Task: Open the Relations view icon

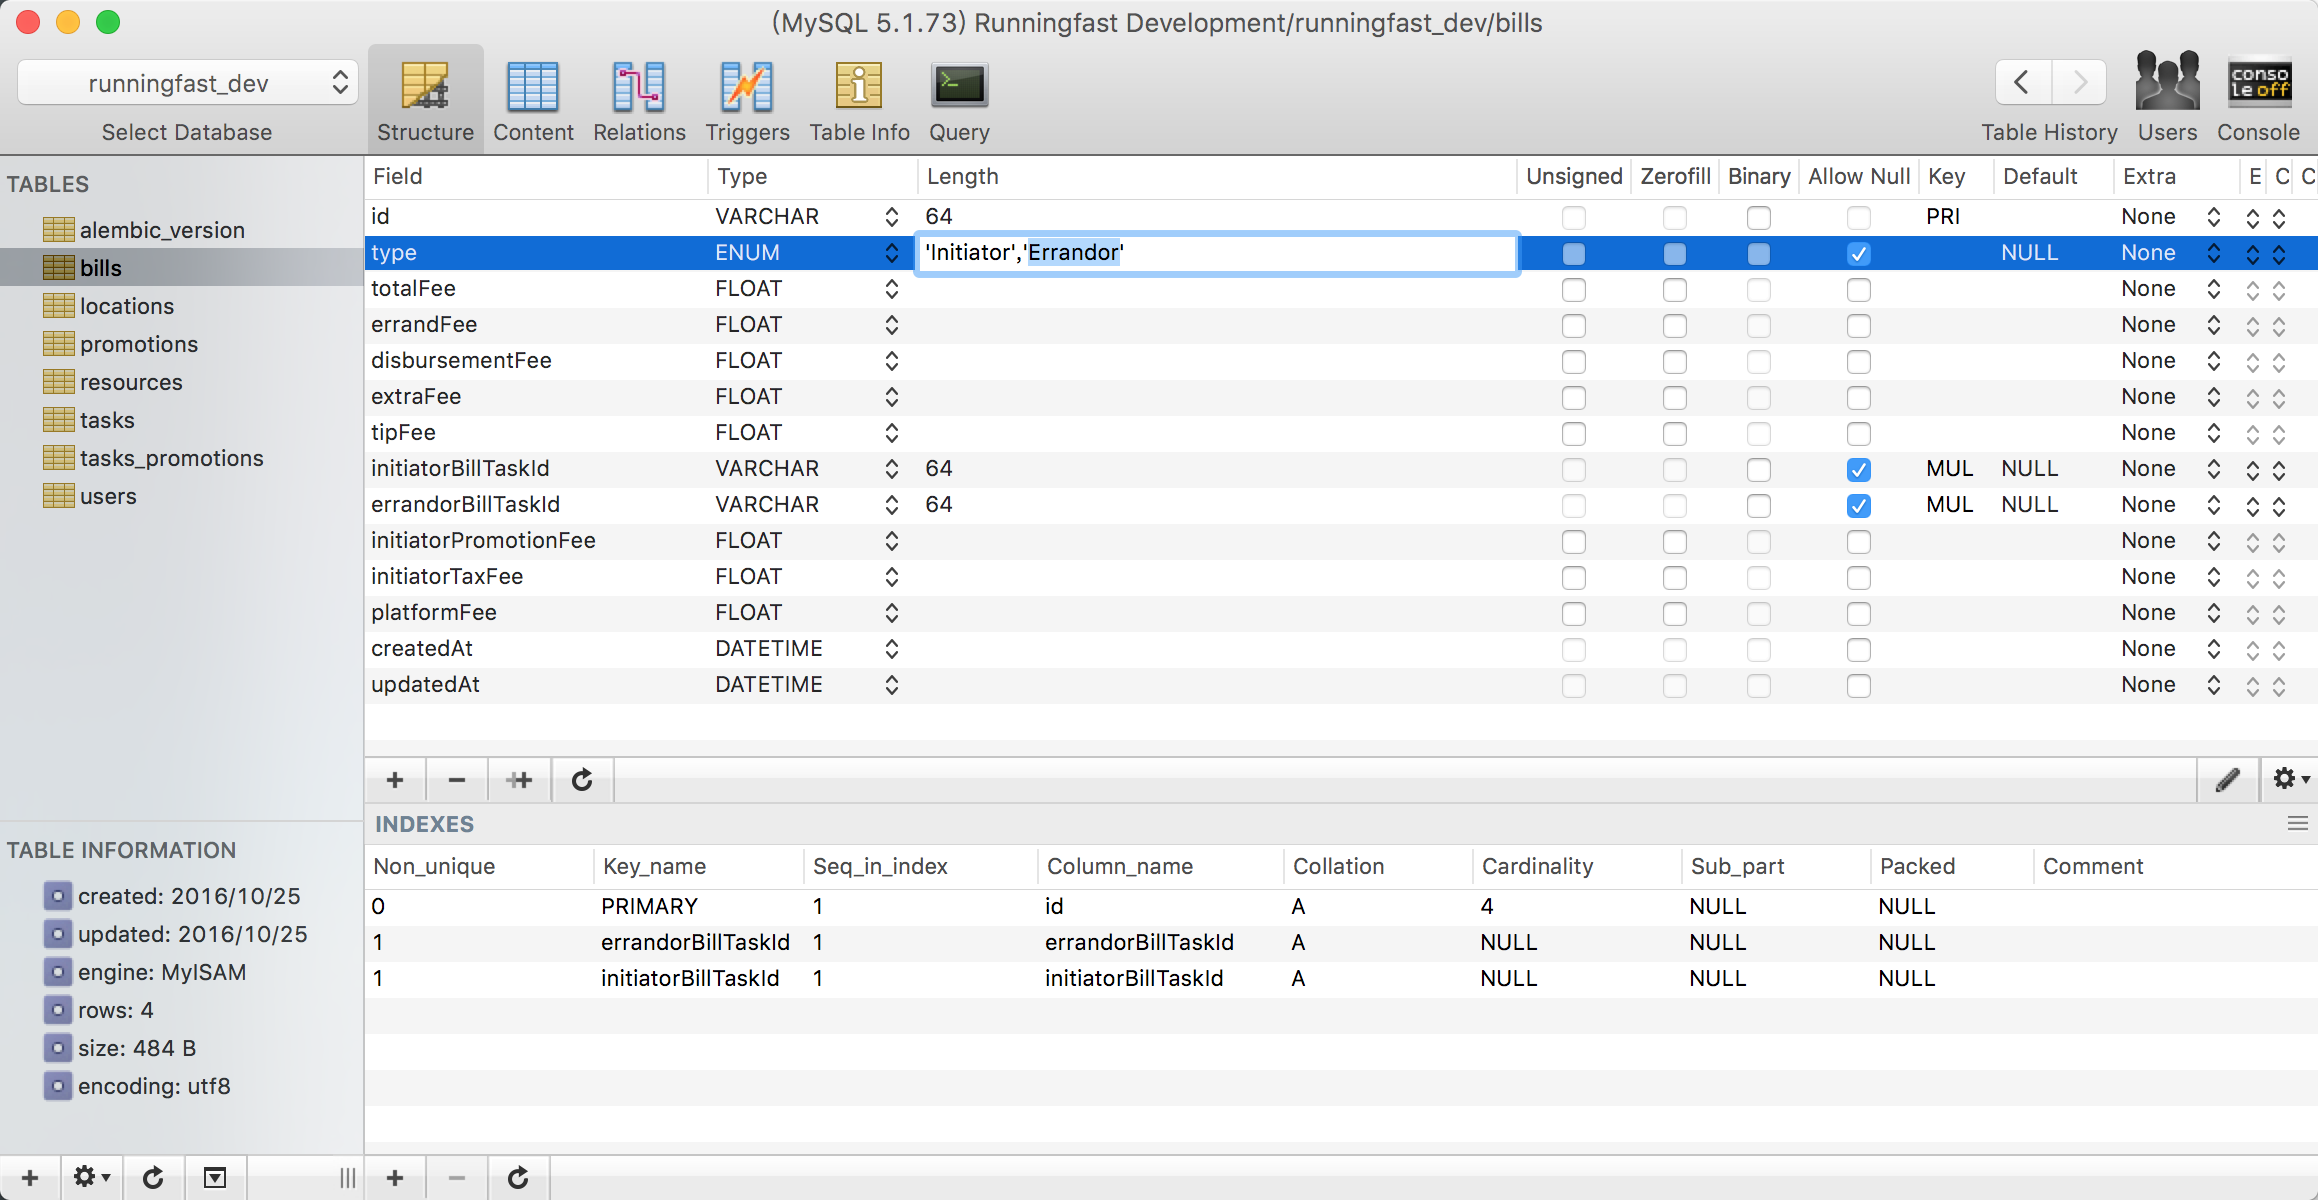Action: click(x=639, y=88)
